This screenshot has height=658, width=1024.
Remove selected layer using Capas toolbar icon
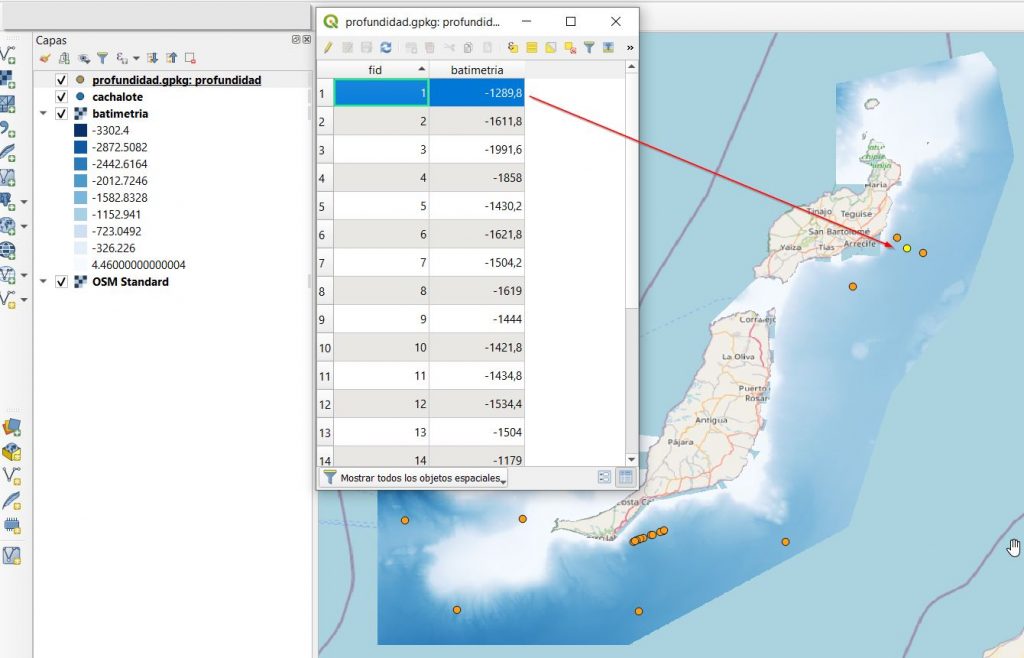pyautogui.click(x=191, y=58)
